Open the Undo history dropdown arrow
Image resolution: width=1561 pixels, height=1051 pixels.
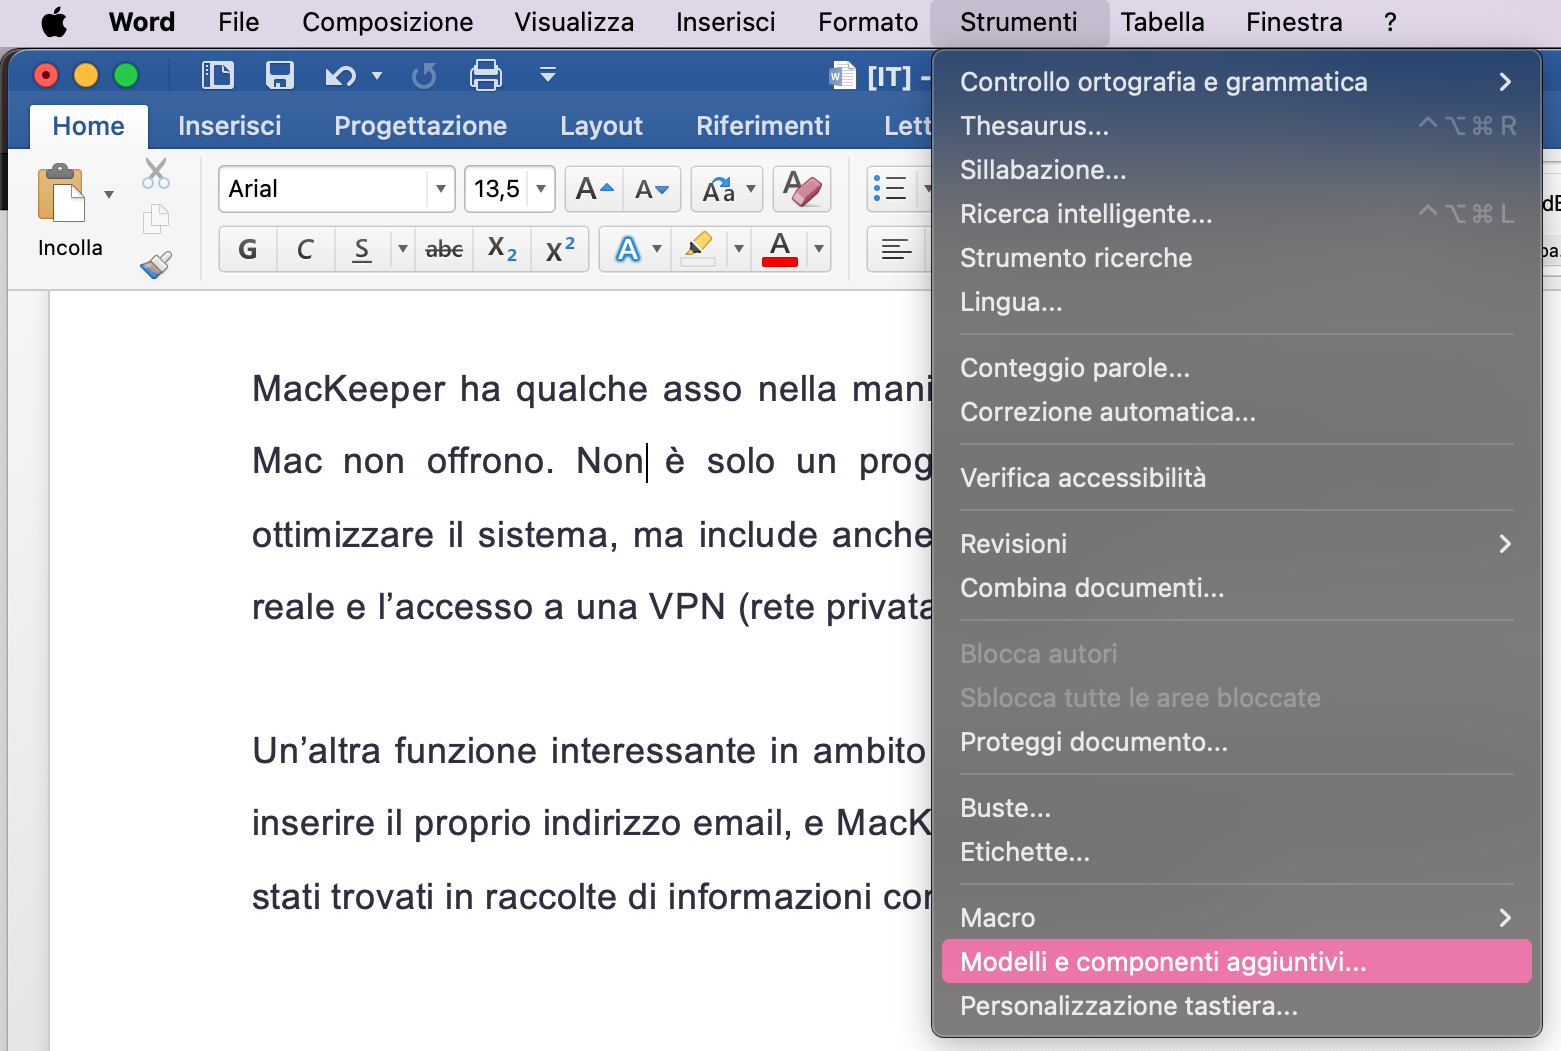pyautogui.click(x=377, y=75)
